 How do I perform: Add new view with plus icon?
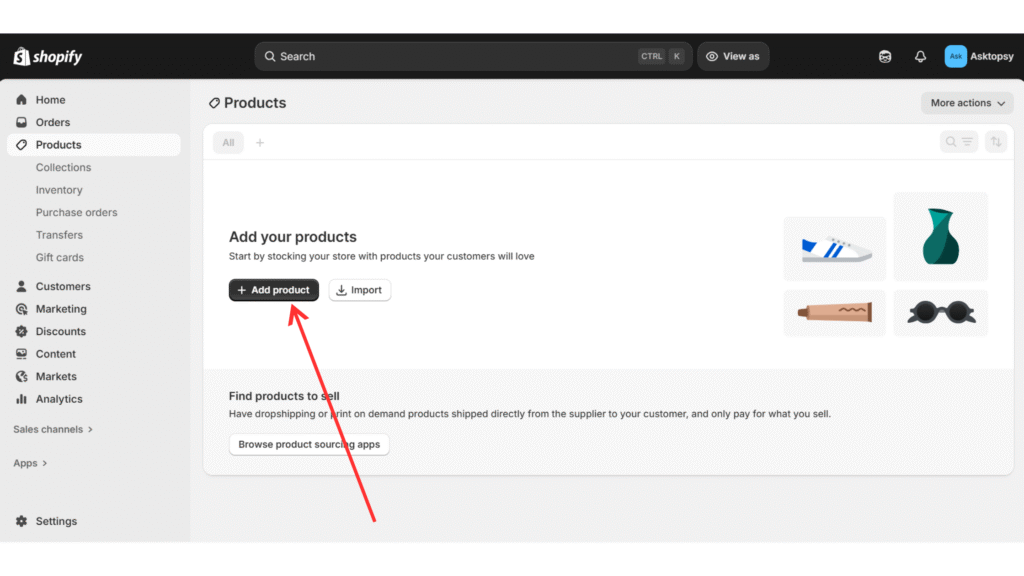pyautogui.click(x=260, y=143)
